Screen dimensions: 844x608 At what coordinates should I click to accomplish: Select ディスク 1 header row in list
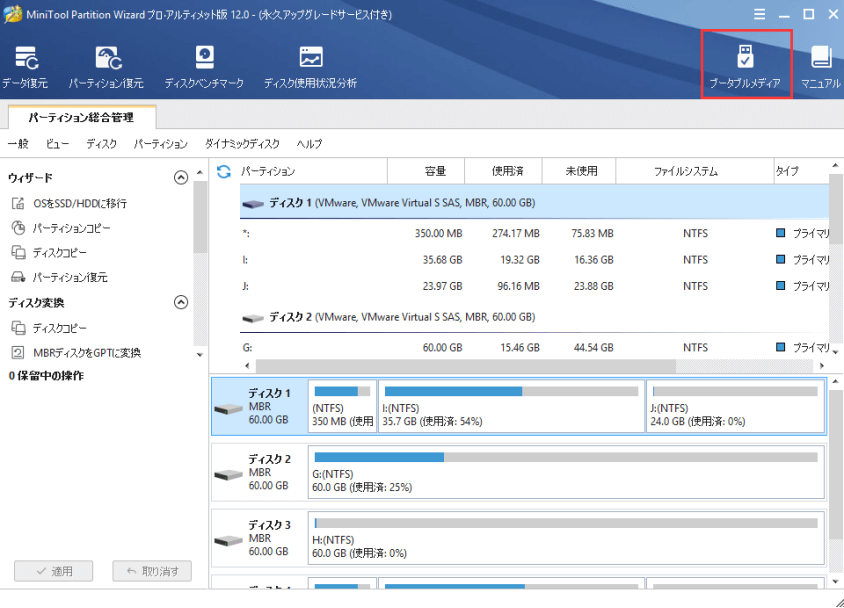tap(534, 202)
